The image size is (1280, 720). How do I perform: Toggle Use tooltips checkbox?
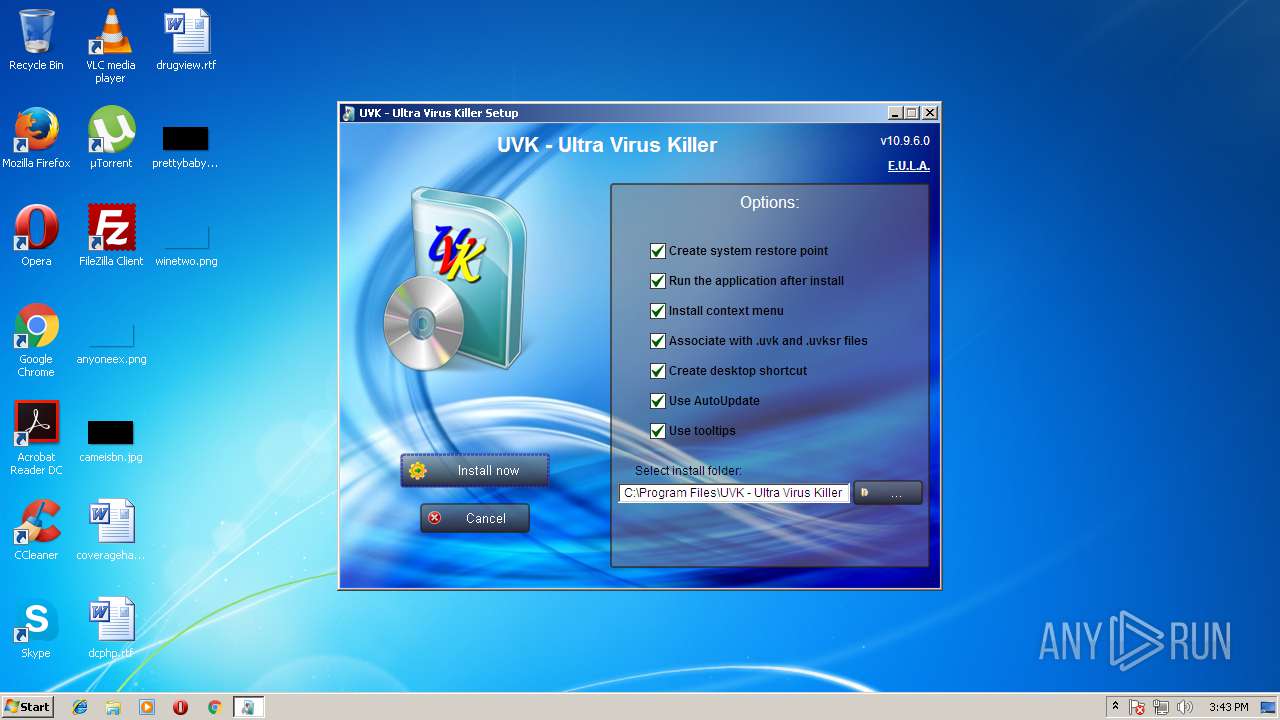pos(658,431)
